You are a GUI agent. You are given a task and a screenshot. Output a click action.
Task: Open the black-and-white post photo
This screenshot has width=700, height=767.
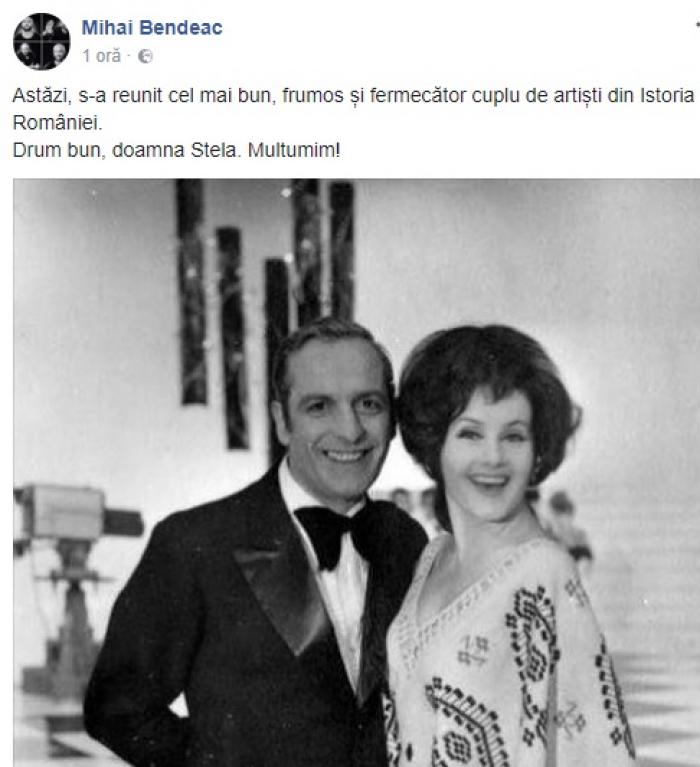coord(357,473)
